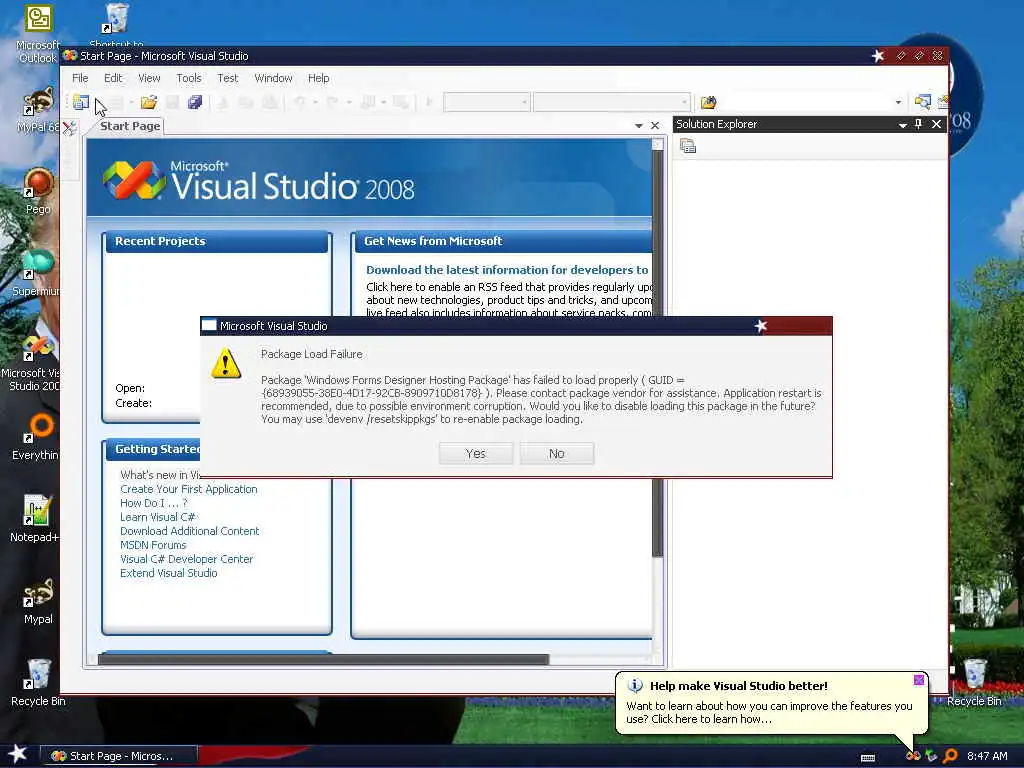
Task: Click the on-screen keyboard tray icon
Action: click(x=868, y=758)
